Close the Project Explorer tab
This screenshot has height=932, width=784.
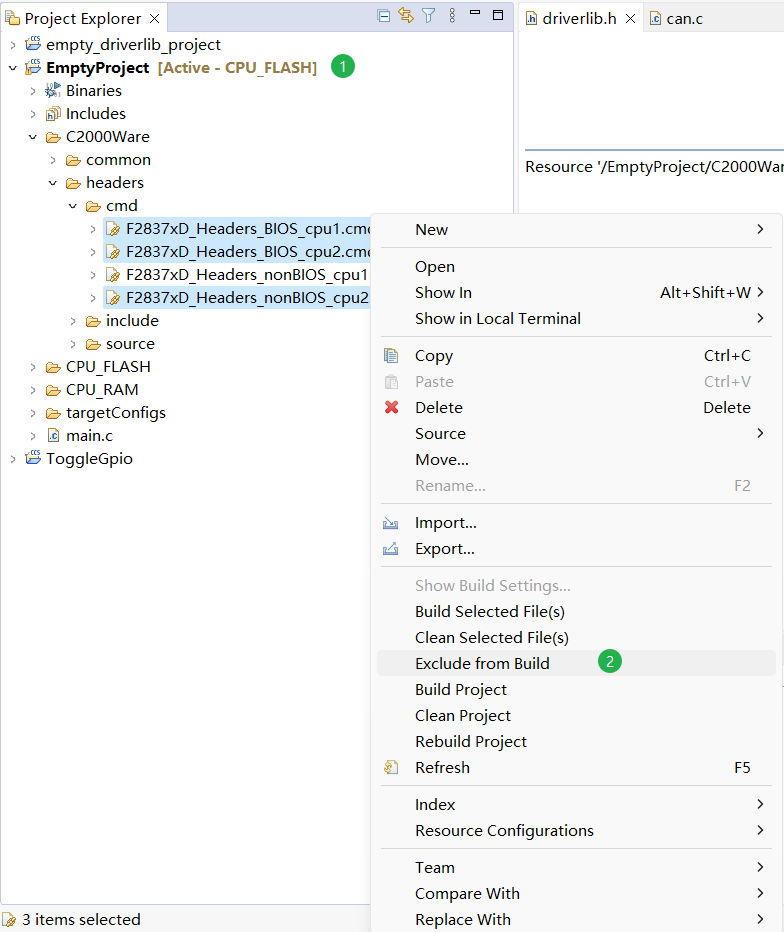click(154, 18)
